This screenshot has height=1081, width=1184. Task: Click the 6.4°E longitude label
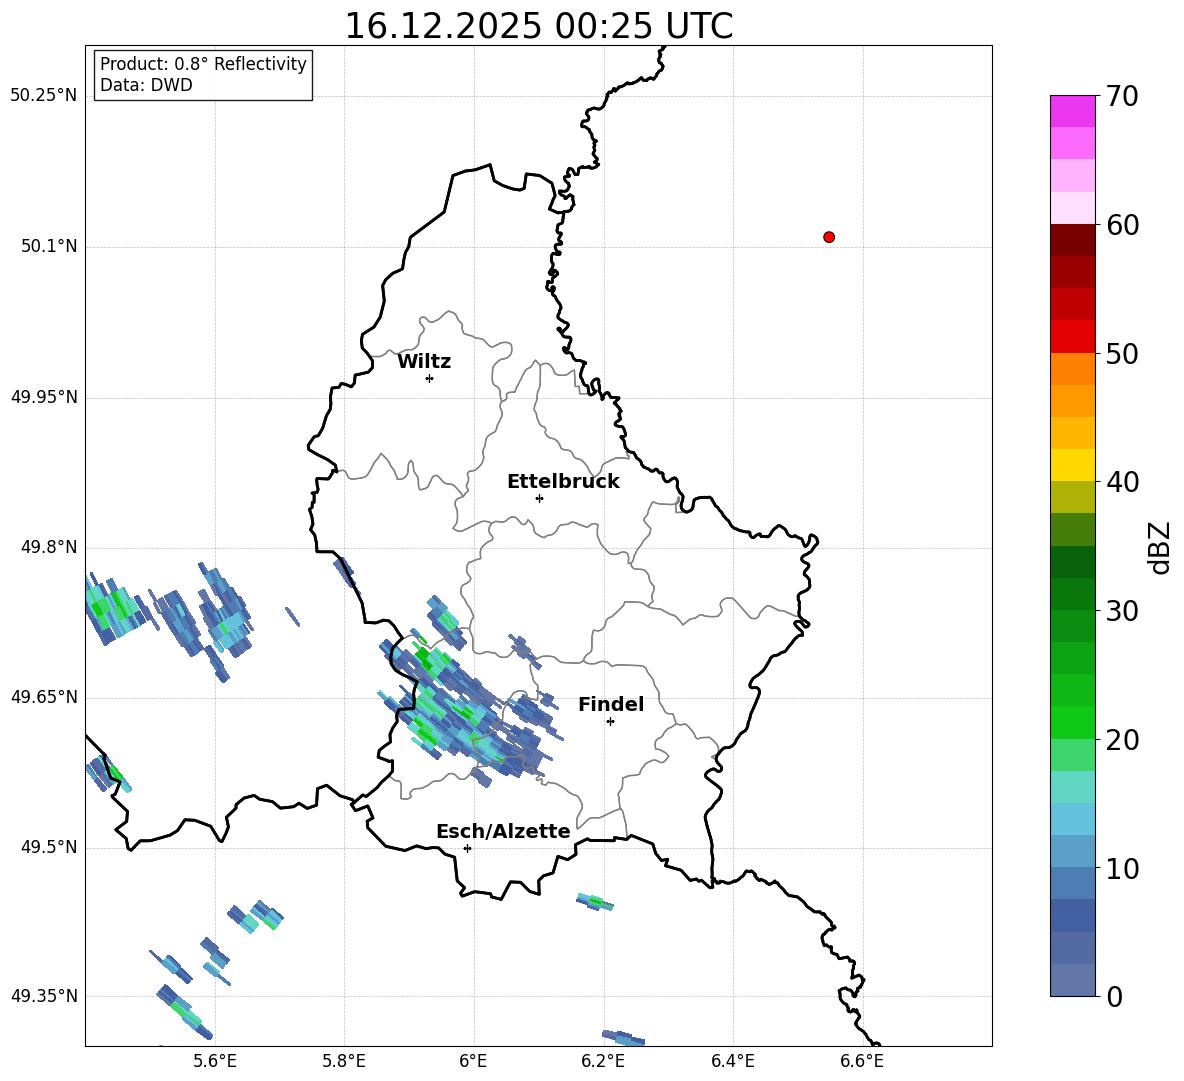[x=732, y=1061]
